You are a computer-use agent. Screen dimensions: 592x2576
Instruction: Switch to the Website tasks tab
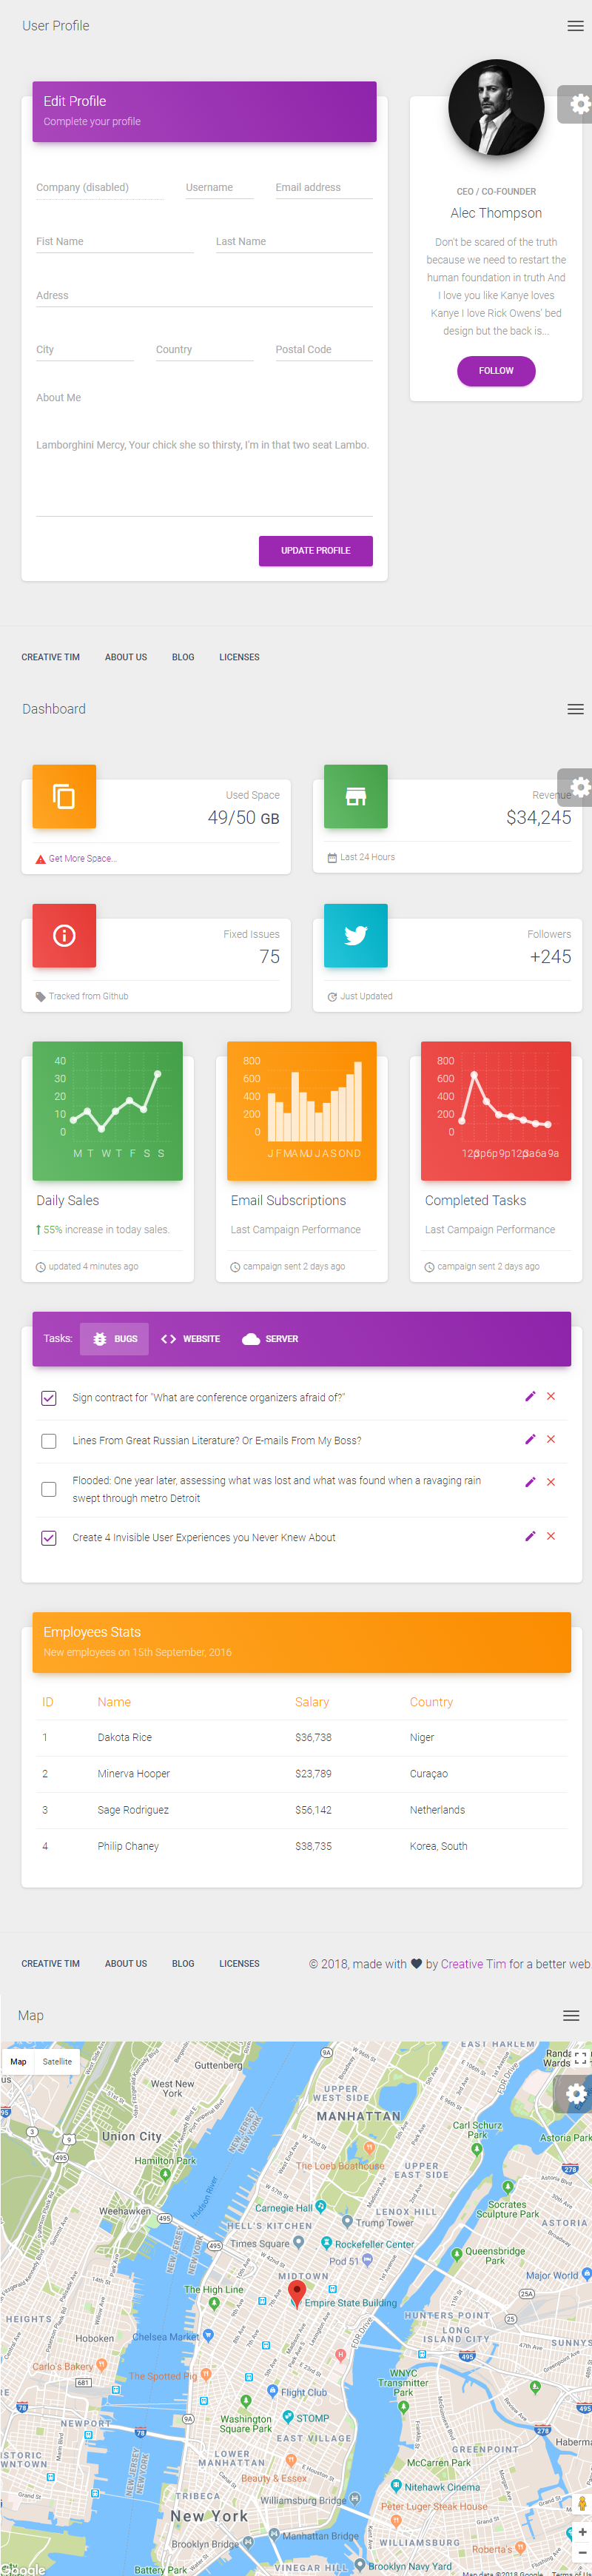pos(191,1339)
